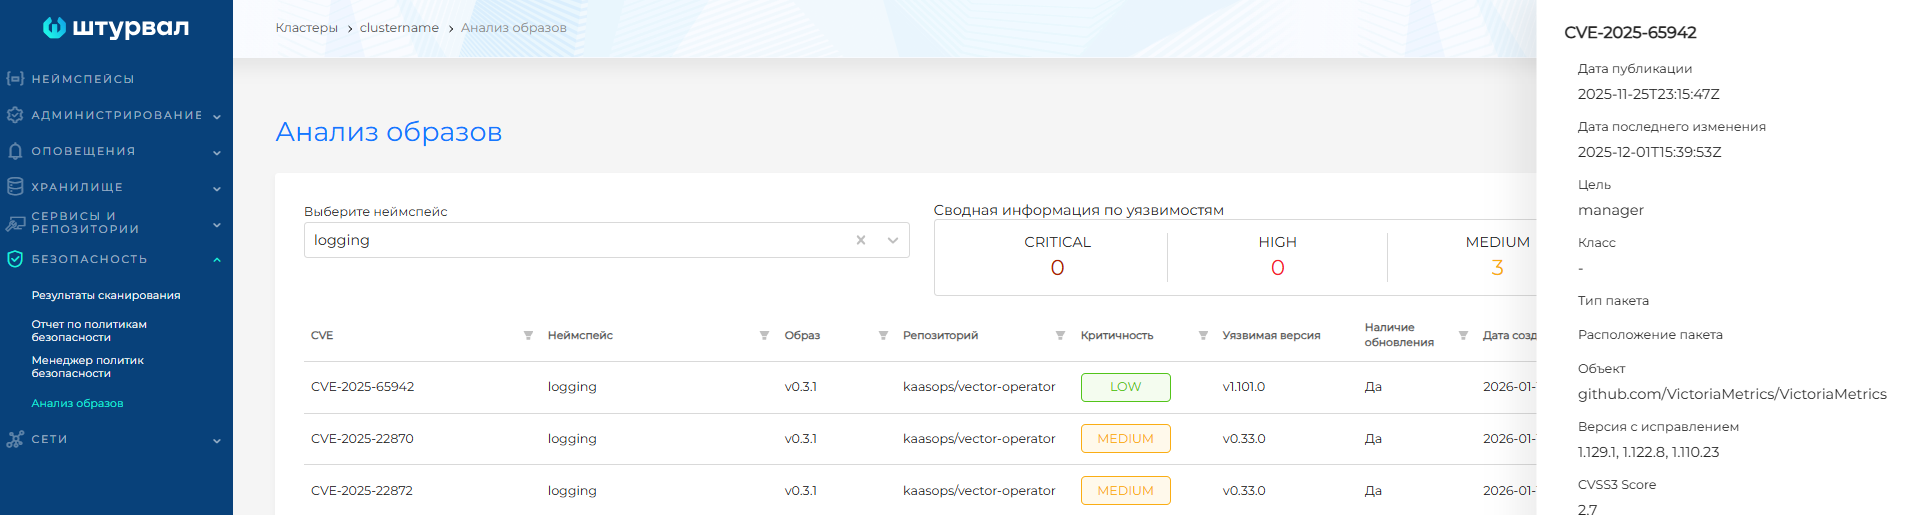
Task: Select CVE-2025-22870 table cell
Action: click(362, 439)
